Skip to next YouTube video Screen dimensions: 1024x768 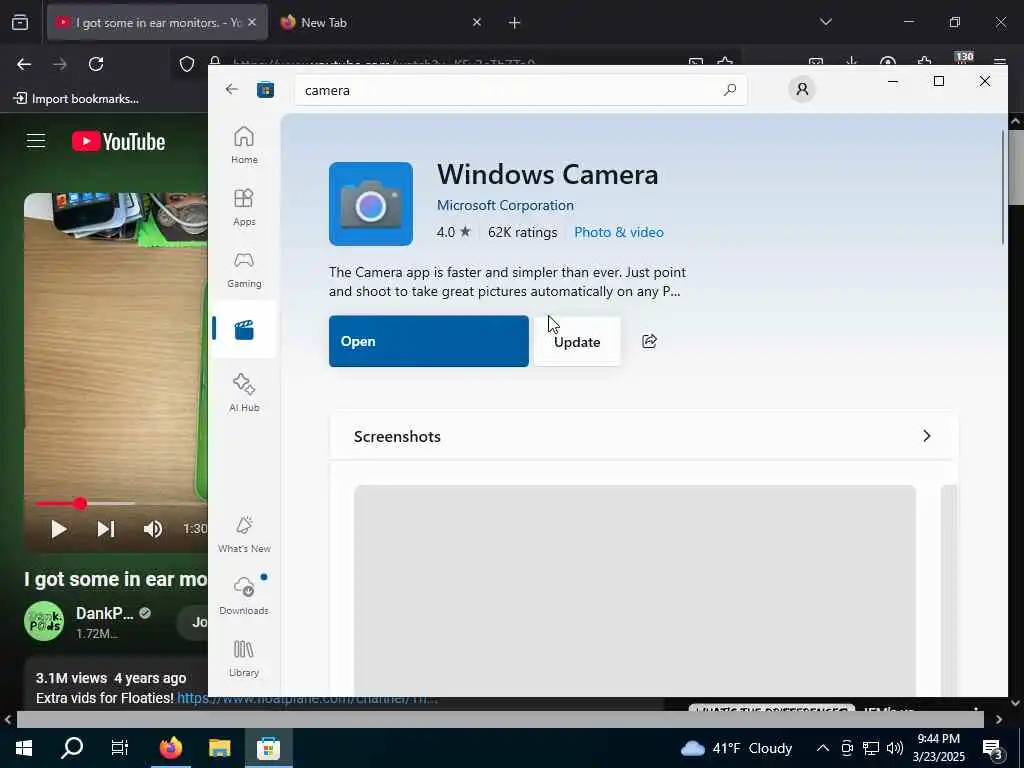point(106,529)
